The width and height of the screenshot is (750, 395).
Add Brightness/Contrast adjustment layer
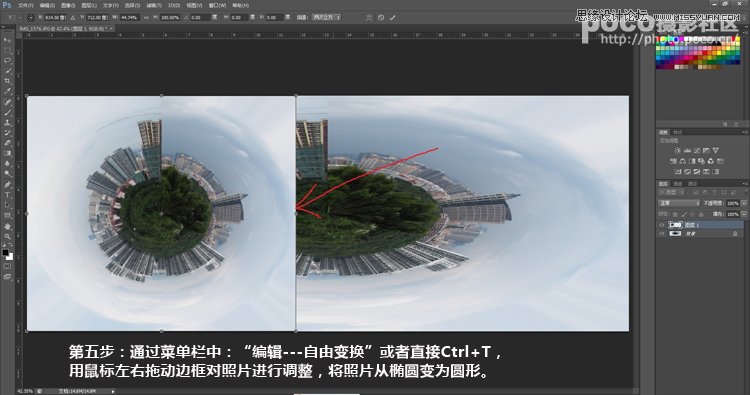pos(677,151)
